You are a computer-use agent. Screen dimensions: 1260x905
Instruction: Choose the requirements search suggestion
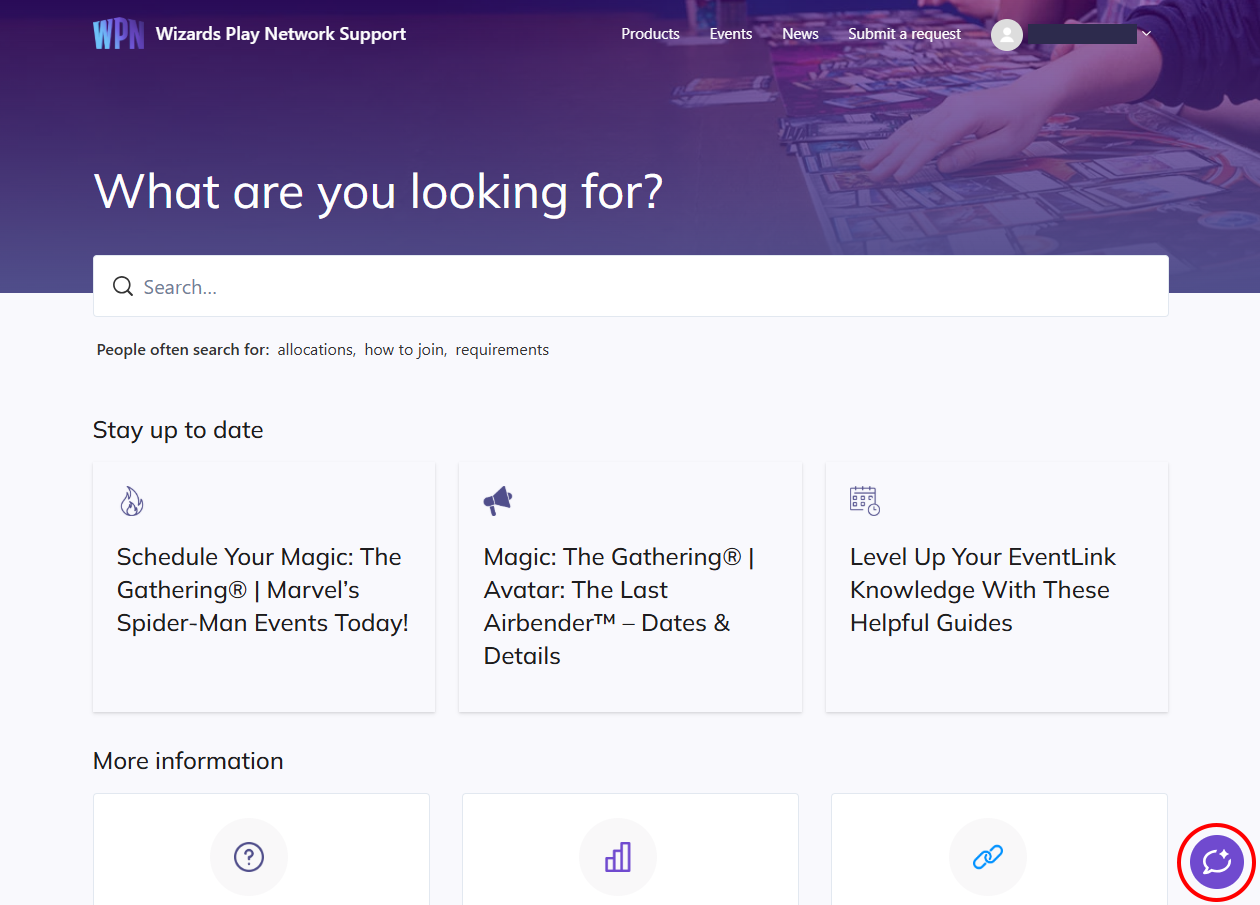(502, 350)
